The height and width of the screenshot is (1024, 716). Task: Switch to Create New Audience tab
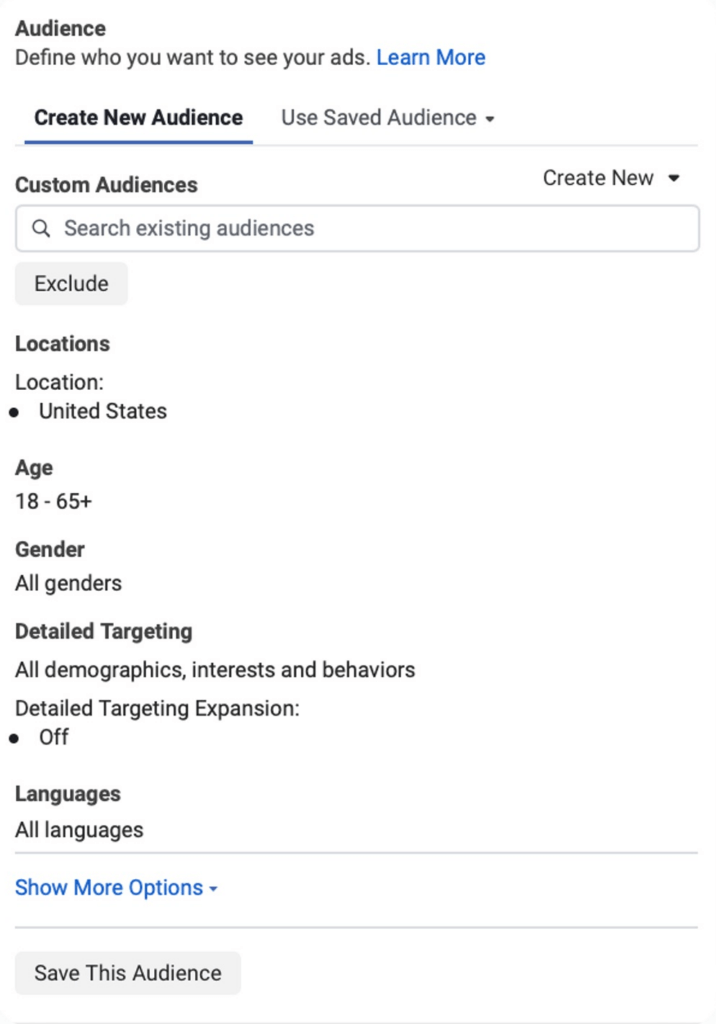coord(138,118)
